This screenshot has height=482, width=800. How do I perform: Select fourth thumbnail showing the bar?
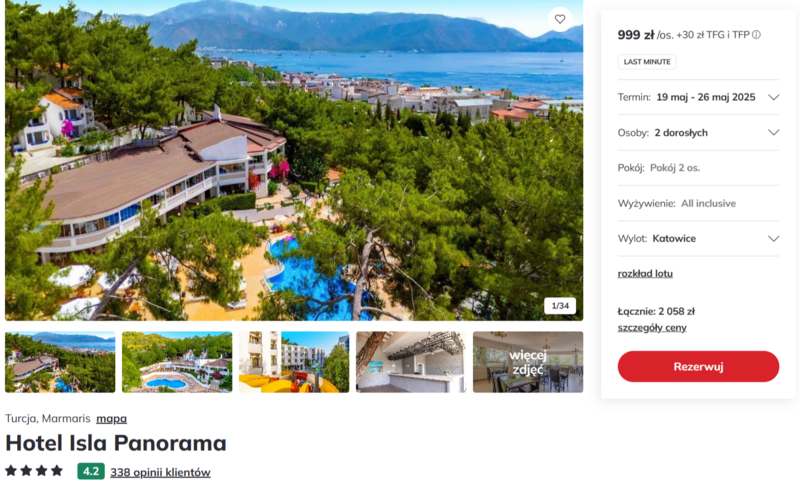pyautogui.click(x=411, y=362)
